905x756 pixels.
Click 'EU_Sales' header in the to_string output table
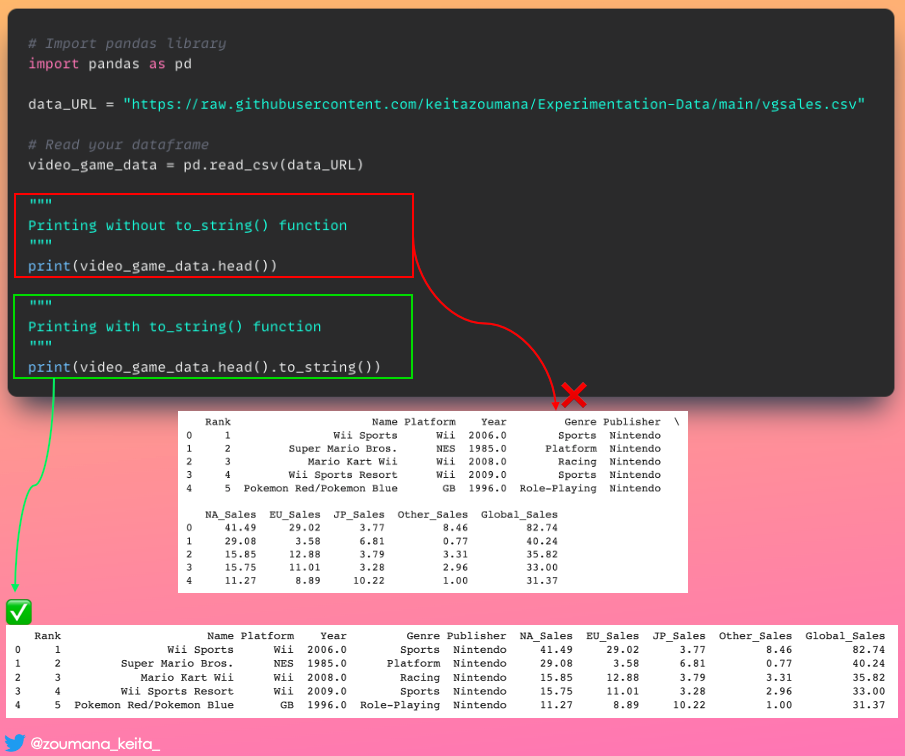[612, 636]
